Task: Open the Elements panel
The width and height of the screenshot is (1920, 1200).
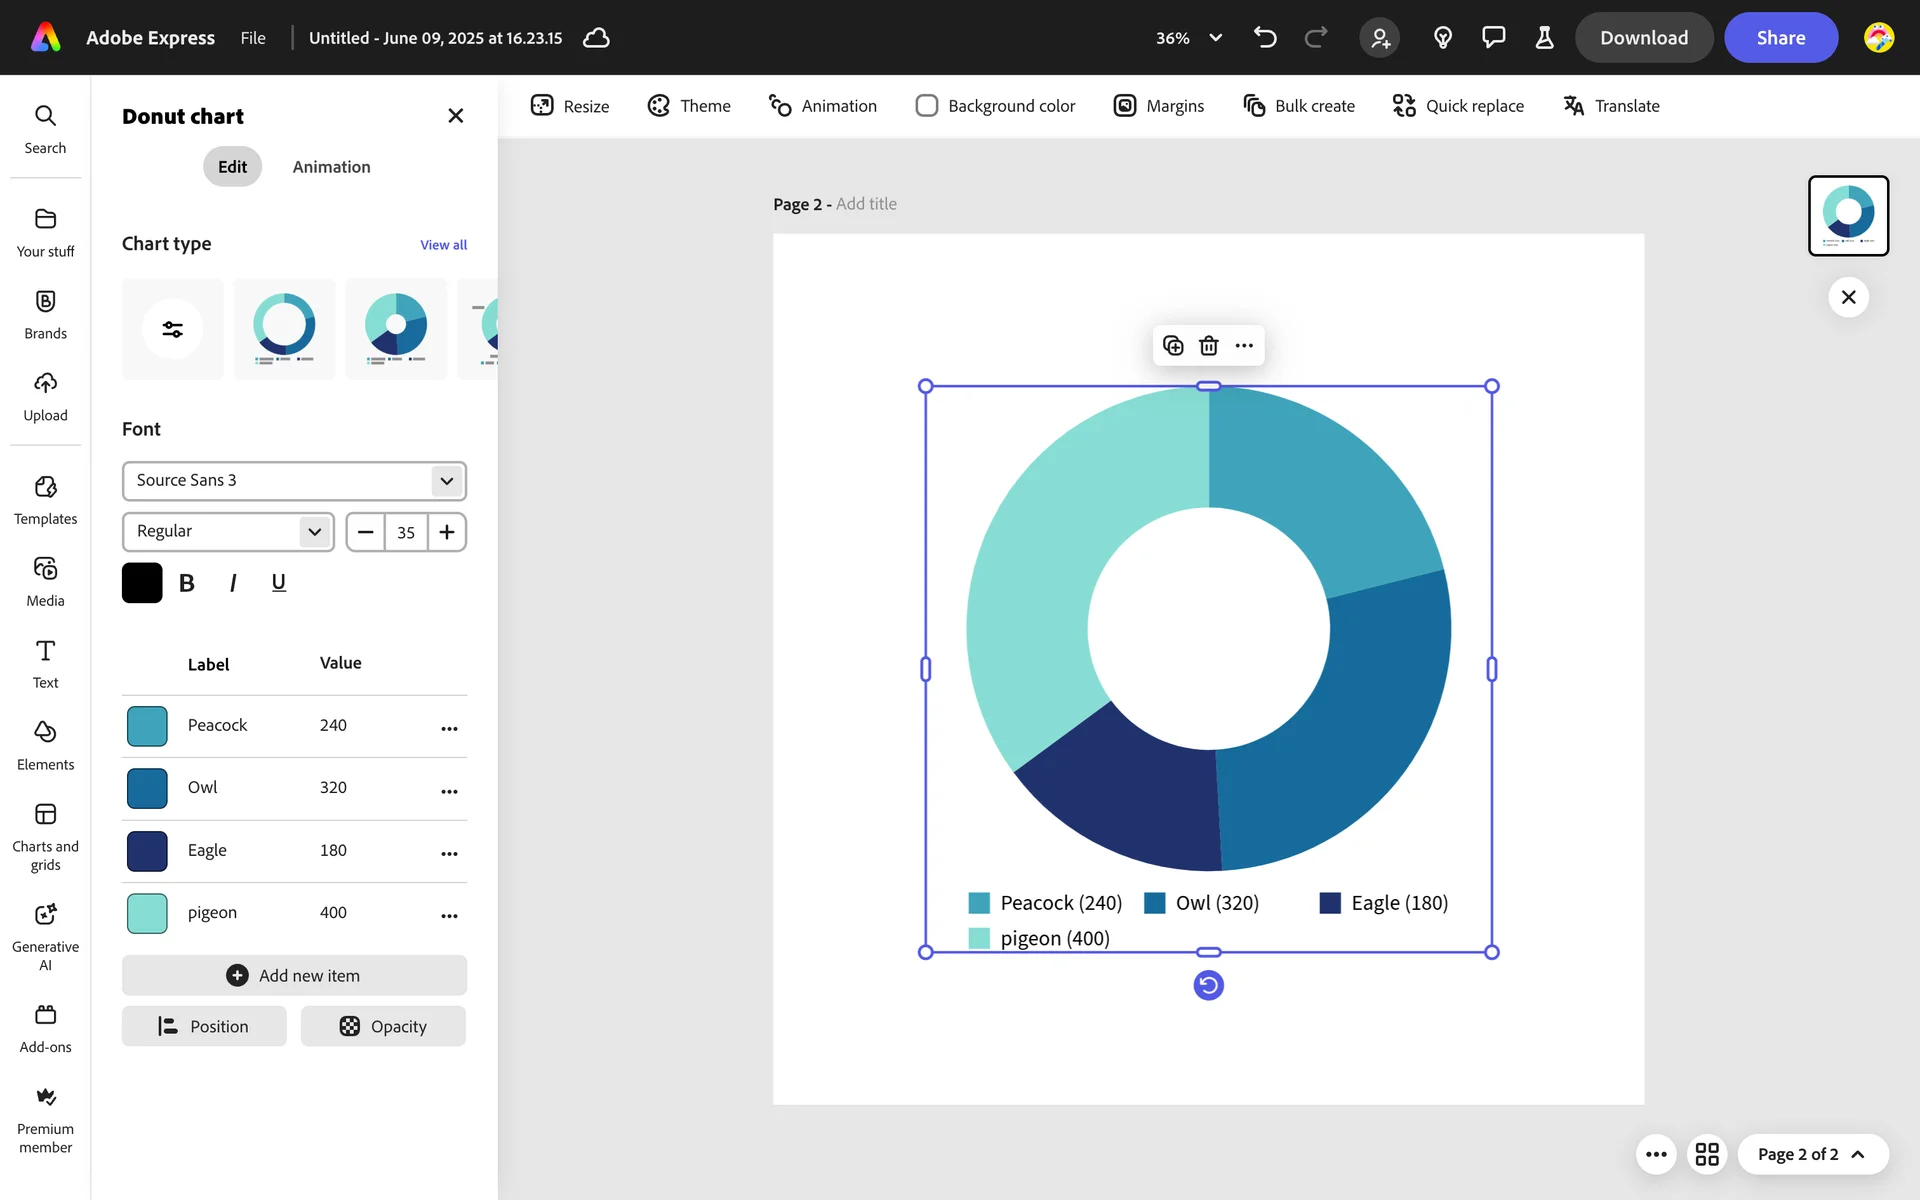Action: (45, 745)
